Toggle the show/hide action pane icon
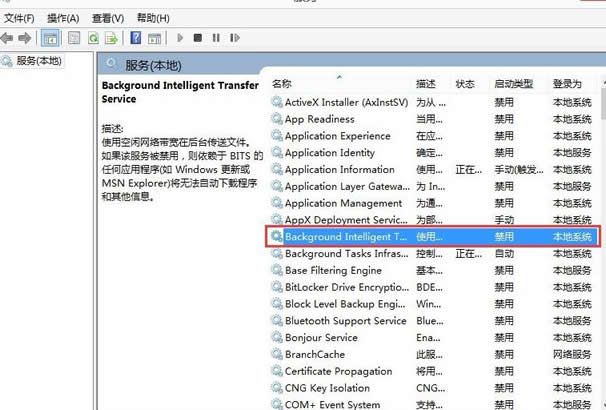Screen dimensions: 606x410 (x=154, y=38)
